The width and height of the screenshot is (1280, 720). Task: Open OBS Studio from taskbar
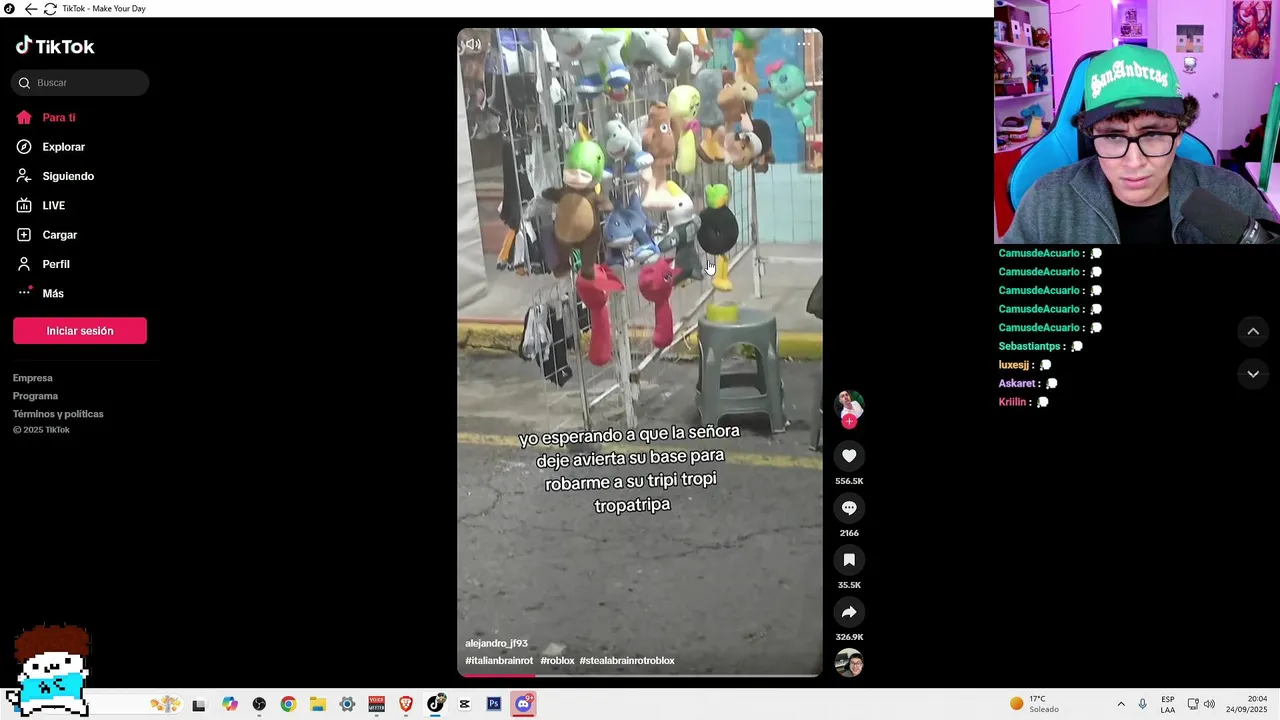[259, 705]
